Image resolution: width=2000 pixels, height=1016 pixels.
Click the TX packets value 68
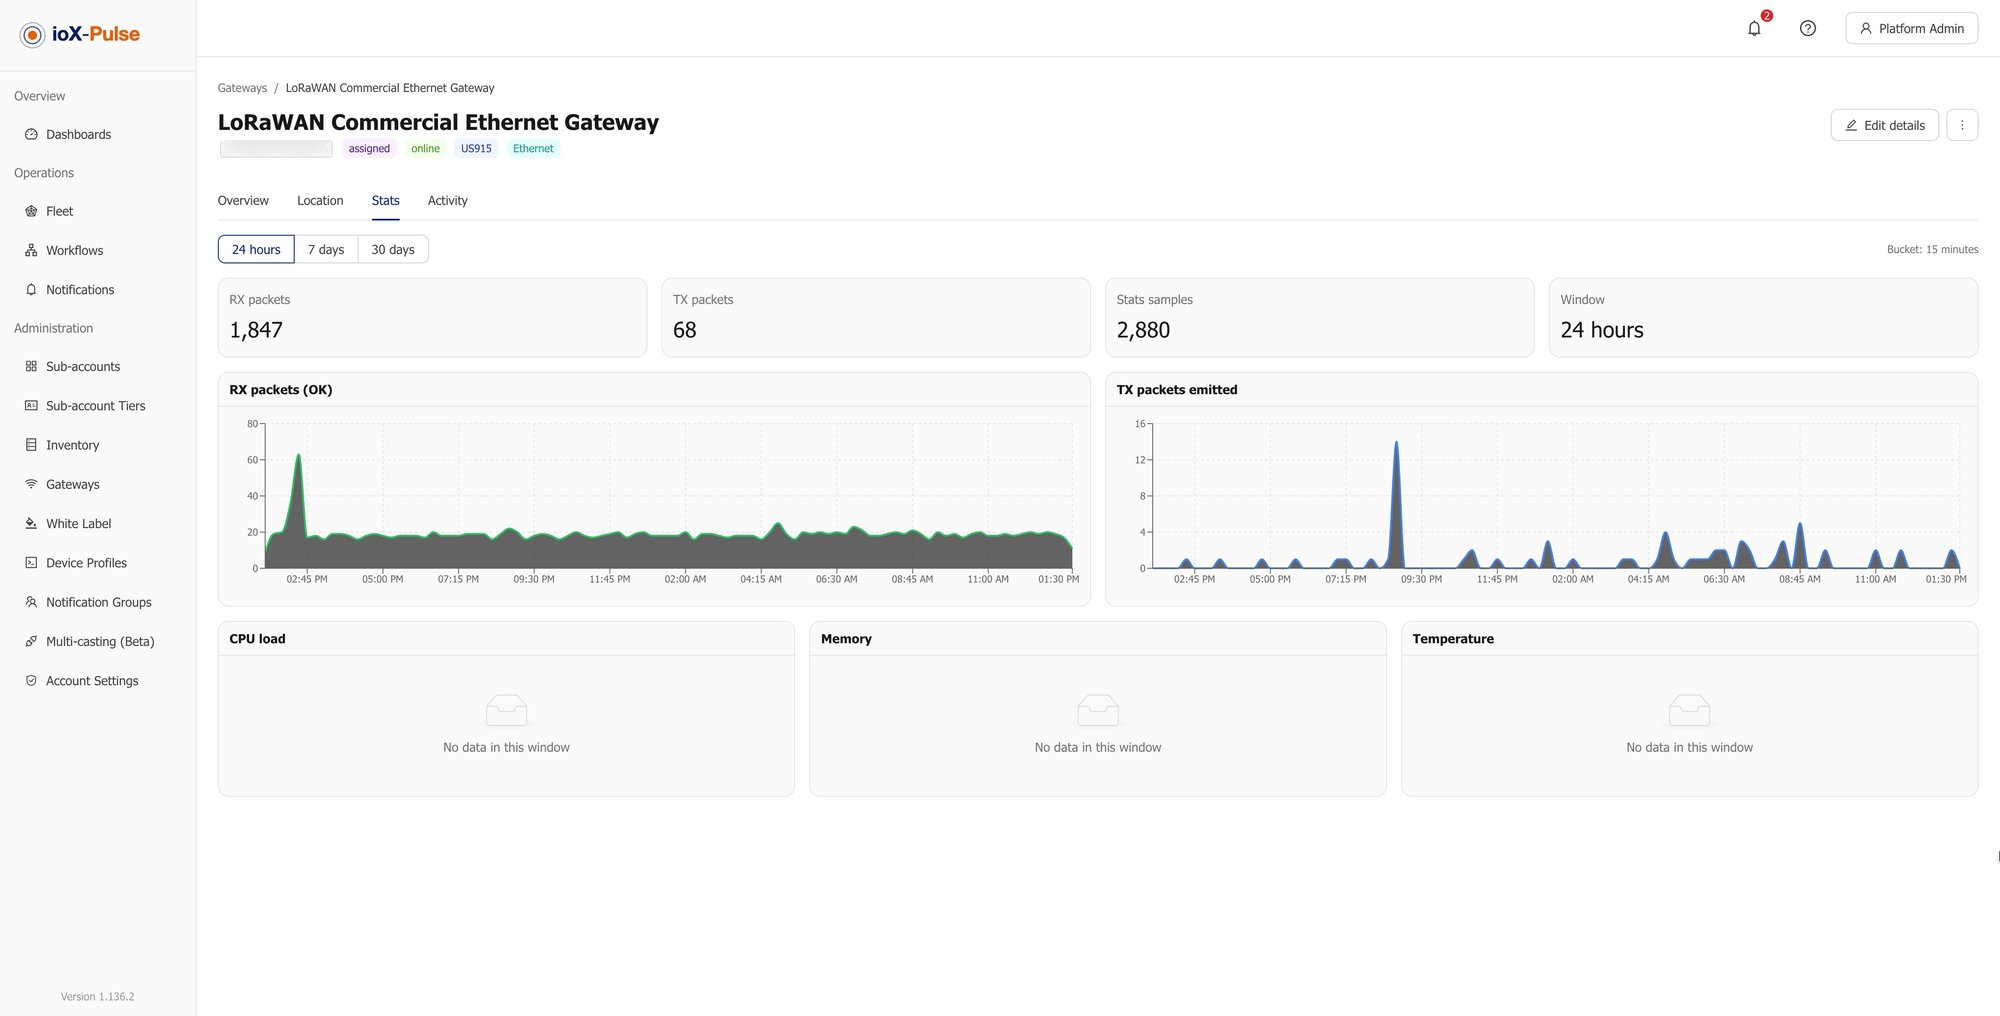(x=685, y=330)
